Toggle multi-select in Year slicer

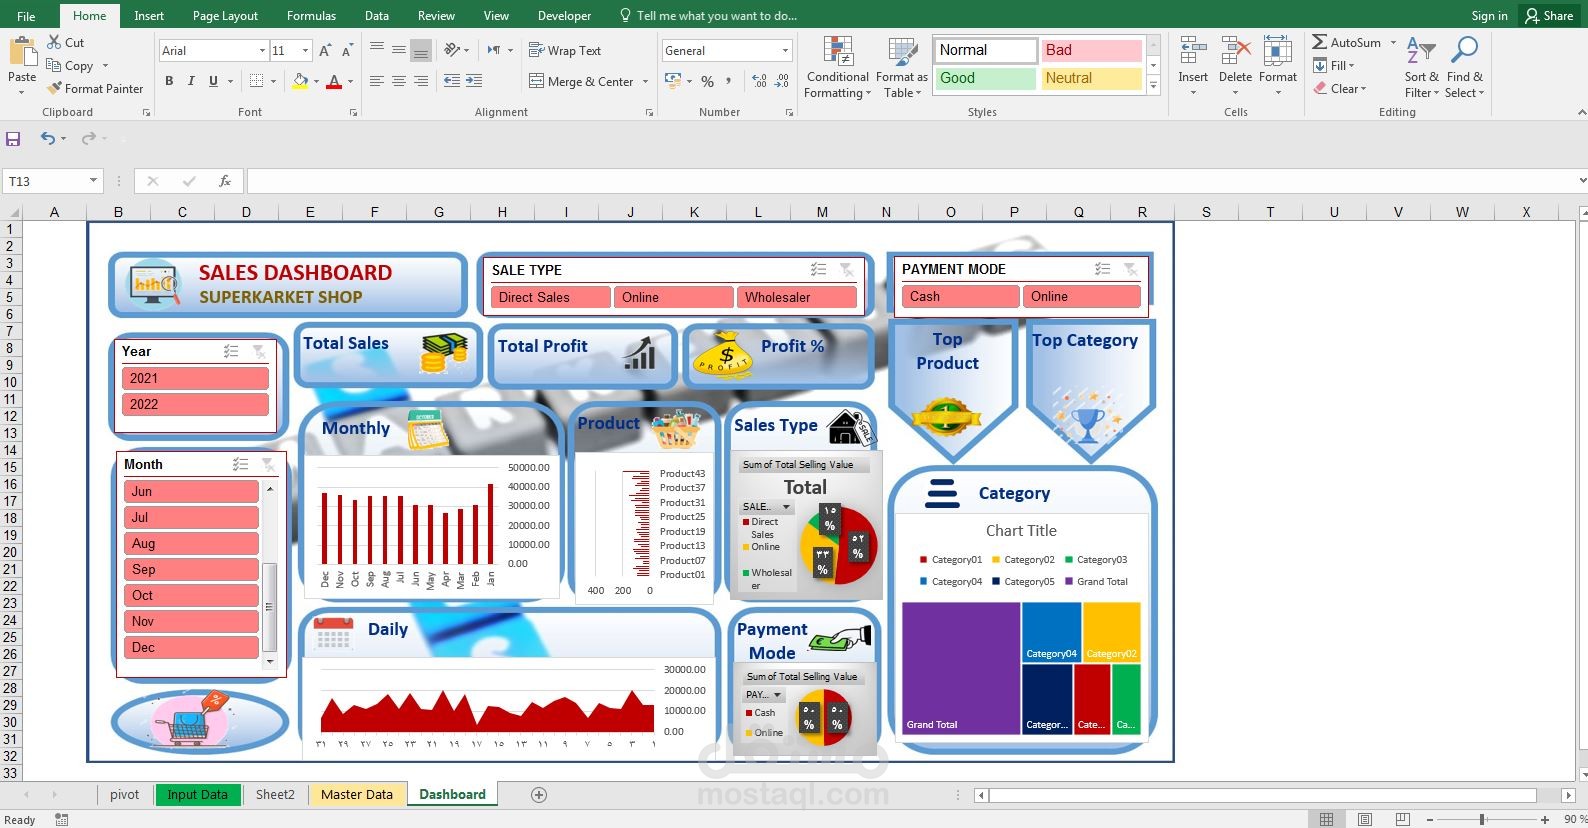pyautogui.click(x=231, y=351)
